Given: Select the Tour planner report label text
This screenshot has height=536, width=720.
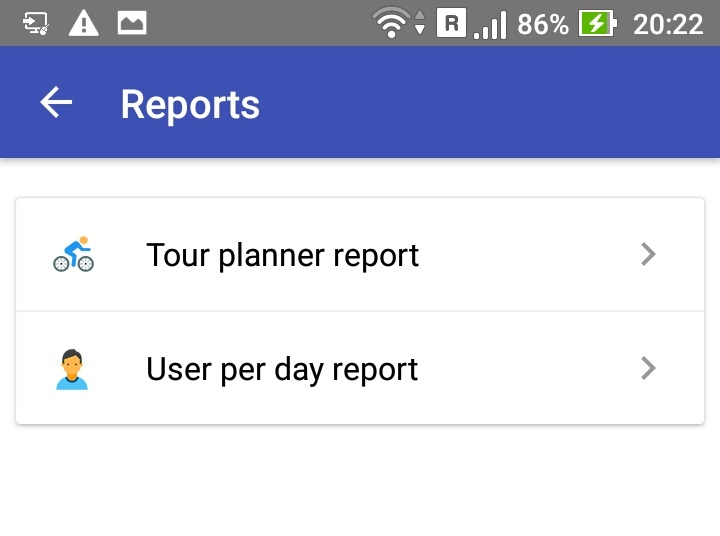Looking at the screenshot, I should tap(282, 255).
